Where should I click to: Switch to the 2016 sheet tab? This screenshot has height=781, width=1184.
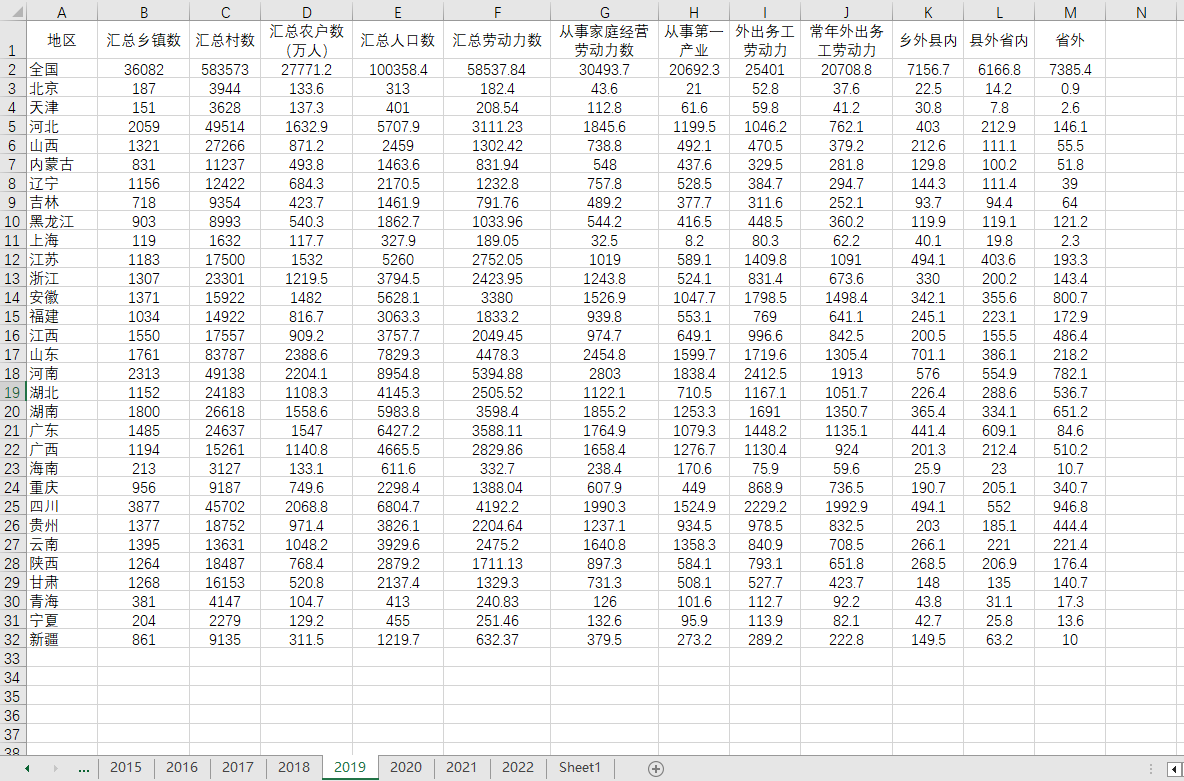point(182,767)
